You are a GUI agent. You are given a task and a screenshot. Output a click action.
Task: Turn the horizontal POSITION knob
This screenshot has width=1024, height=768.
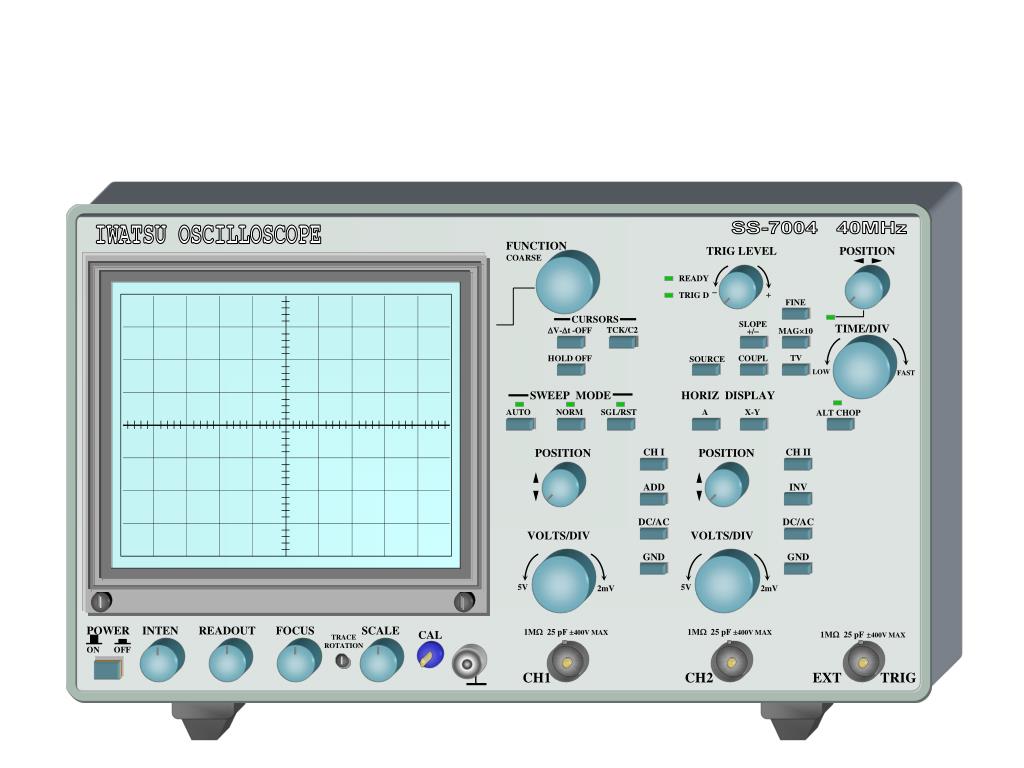pyautogui.click(x=867, y=287)
